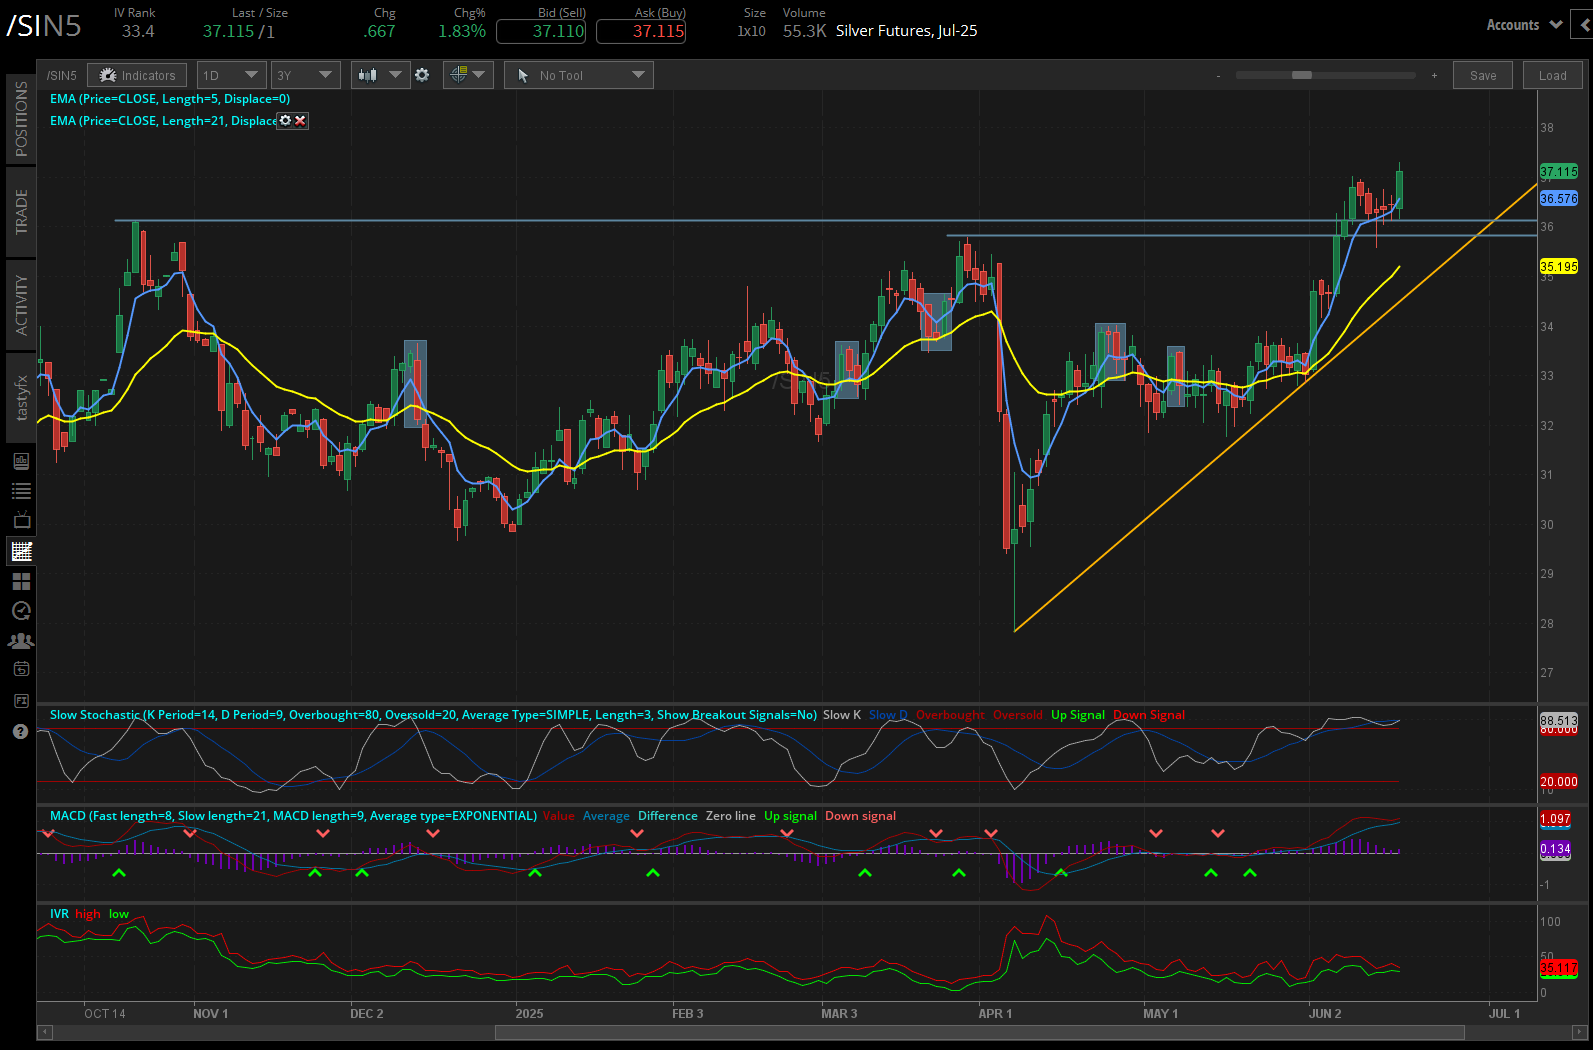Select EMA Length=21 study label
The width and height of the screenshot is (1593, 1050).
(163, 121)
